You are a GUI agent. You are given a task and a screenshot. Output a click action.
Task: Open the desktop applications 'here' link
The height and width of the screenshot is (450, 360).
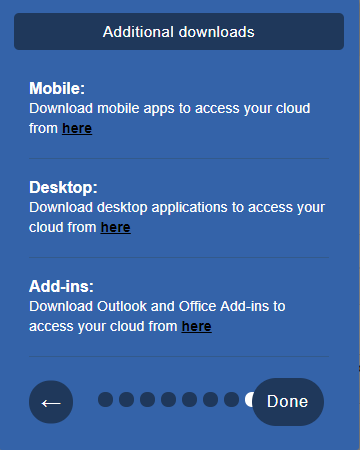(116, 227)
